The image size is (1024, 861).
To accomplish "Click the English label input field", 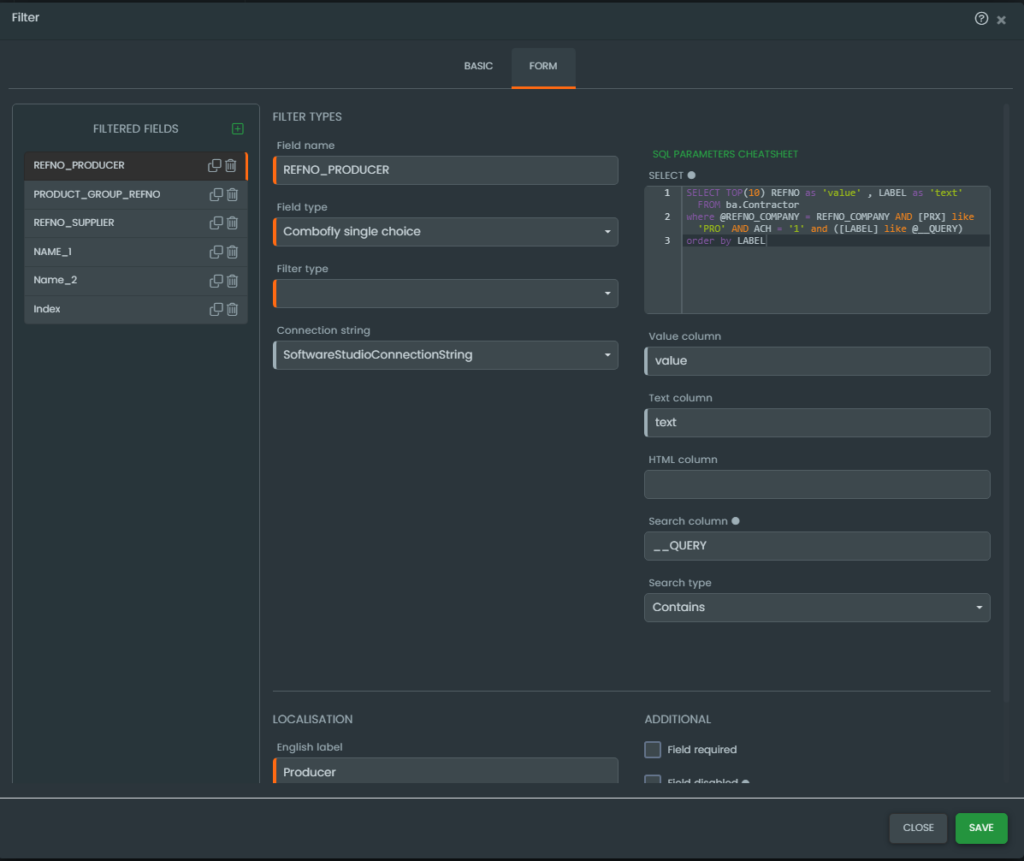I will 446,772.
